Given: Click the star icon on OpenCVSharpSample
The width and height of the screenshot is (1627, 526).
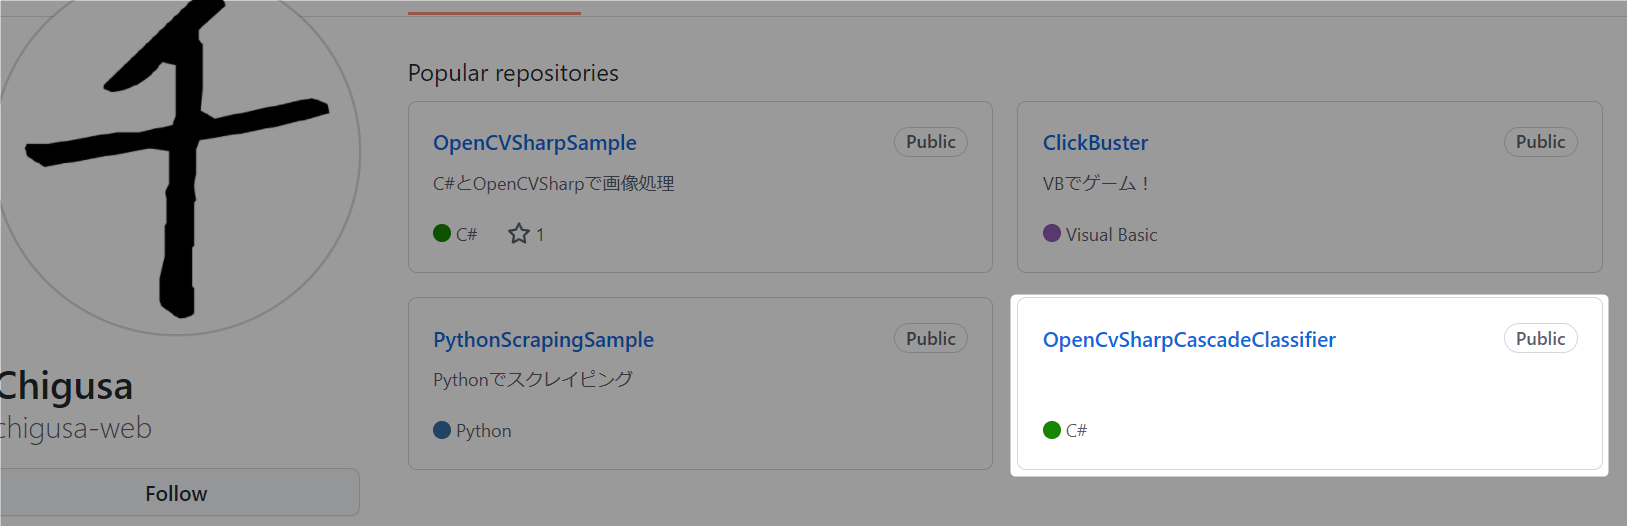Looking at the screenshot, I should click(518, 234).
